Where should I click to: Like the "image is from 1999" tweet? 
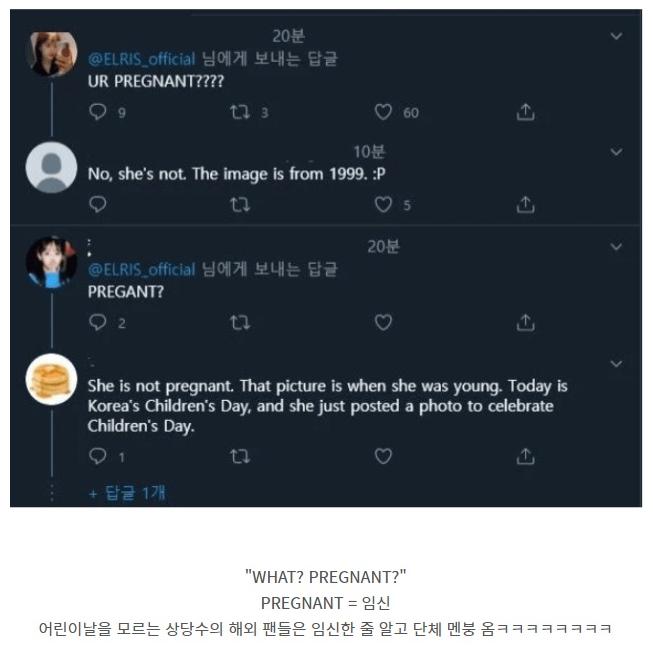tap(383, 205)
